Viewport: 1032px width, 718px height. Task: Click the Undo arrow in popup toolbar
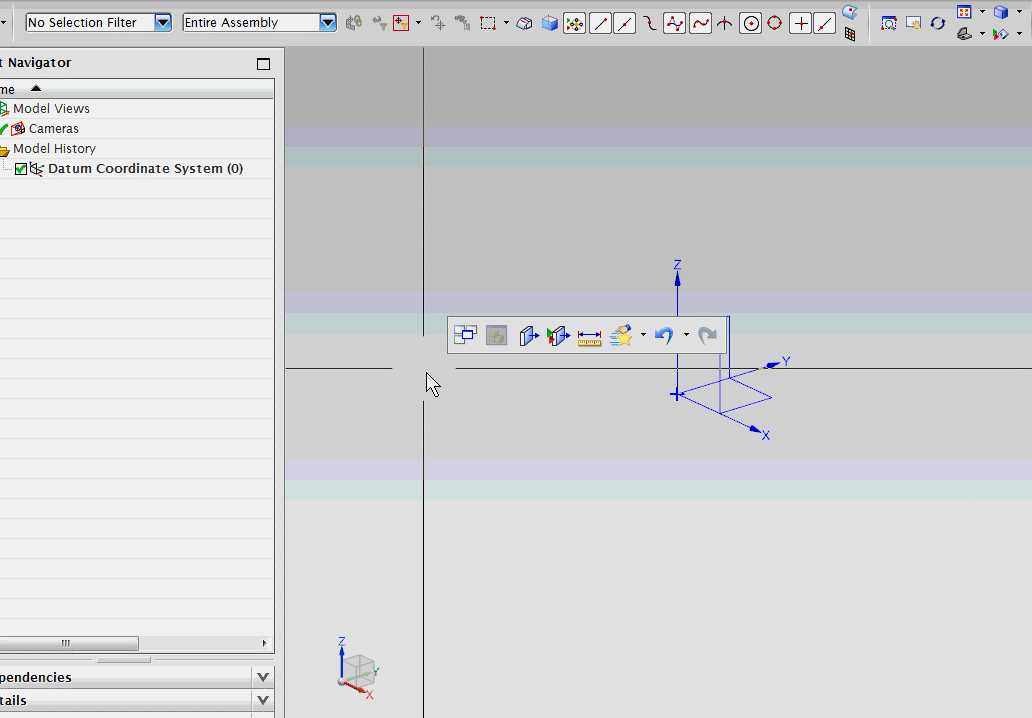664,336
